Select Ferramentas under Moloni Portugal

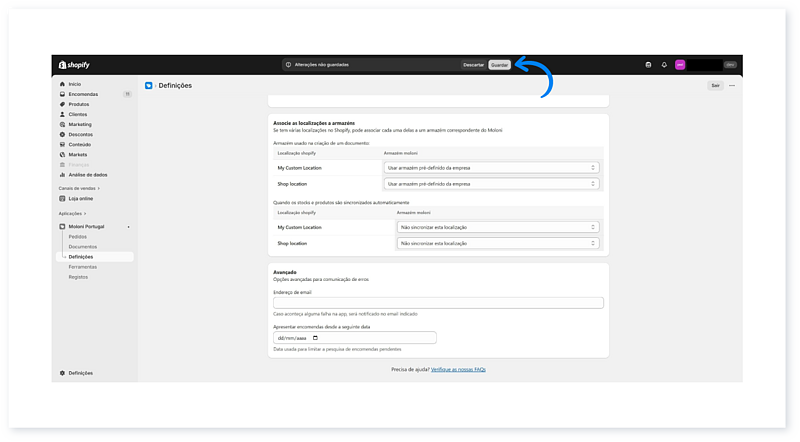83,267
